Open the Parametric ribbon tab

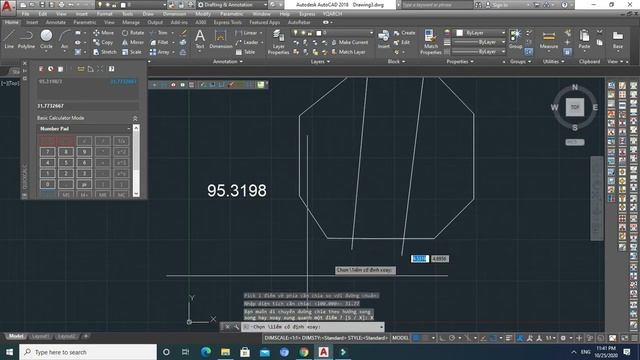85,22
